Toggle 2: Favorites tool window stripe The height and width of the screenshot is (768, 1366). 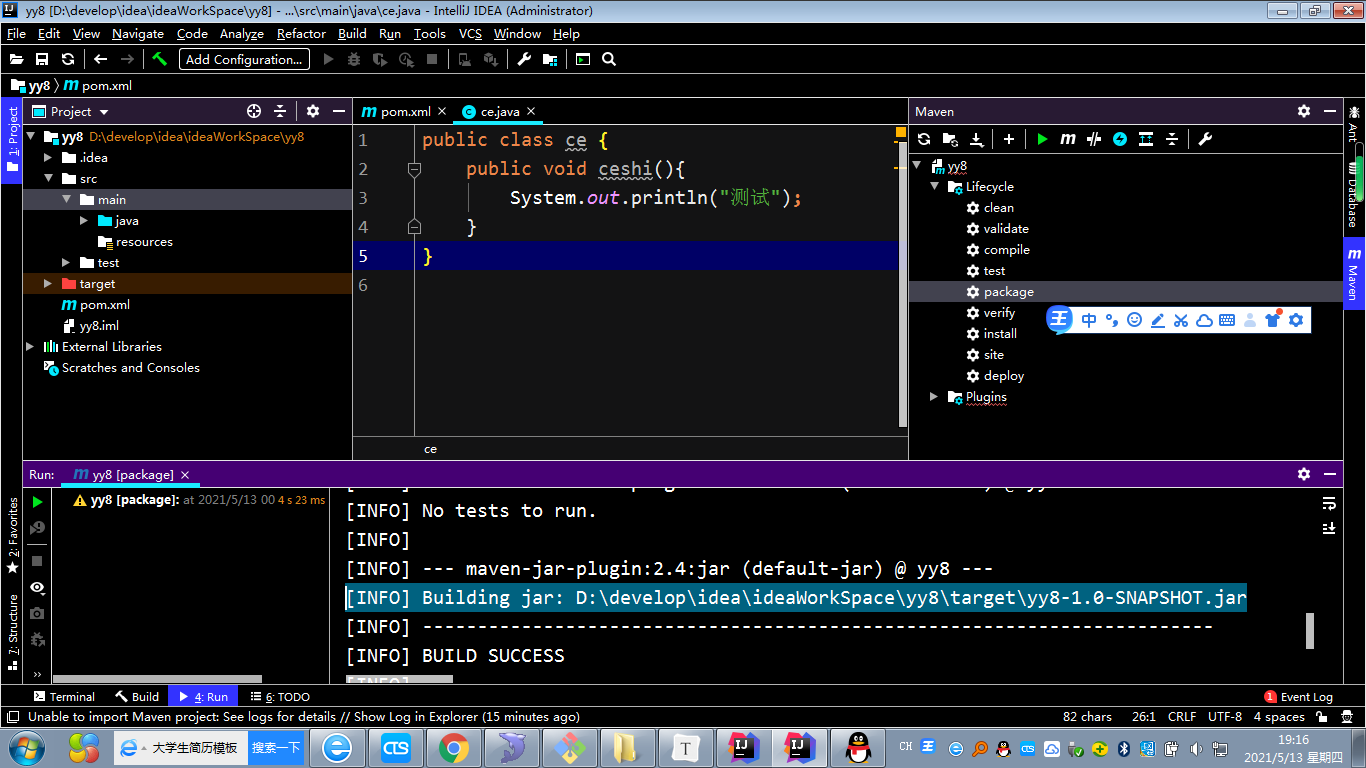12,535
